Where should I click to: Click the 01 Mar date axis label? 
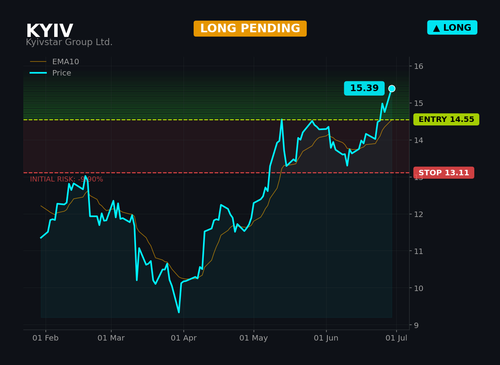coord(111,338)
